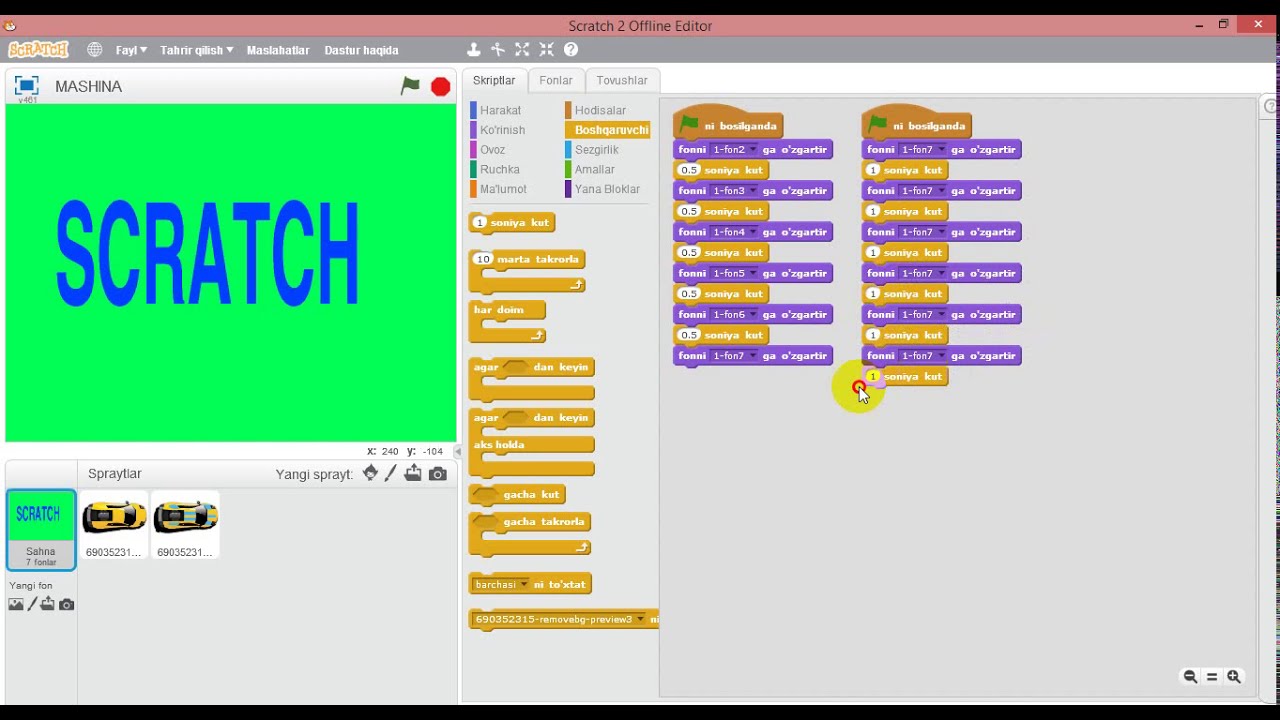Viewport: 1280px width, 720px height.
Task: Switch to the Fonlar tab
Action: click(x=556, y=80)
